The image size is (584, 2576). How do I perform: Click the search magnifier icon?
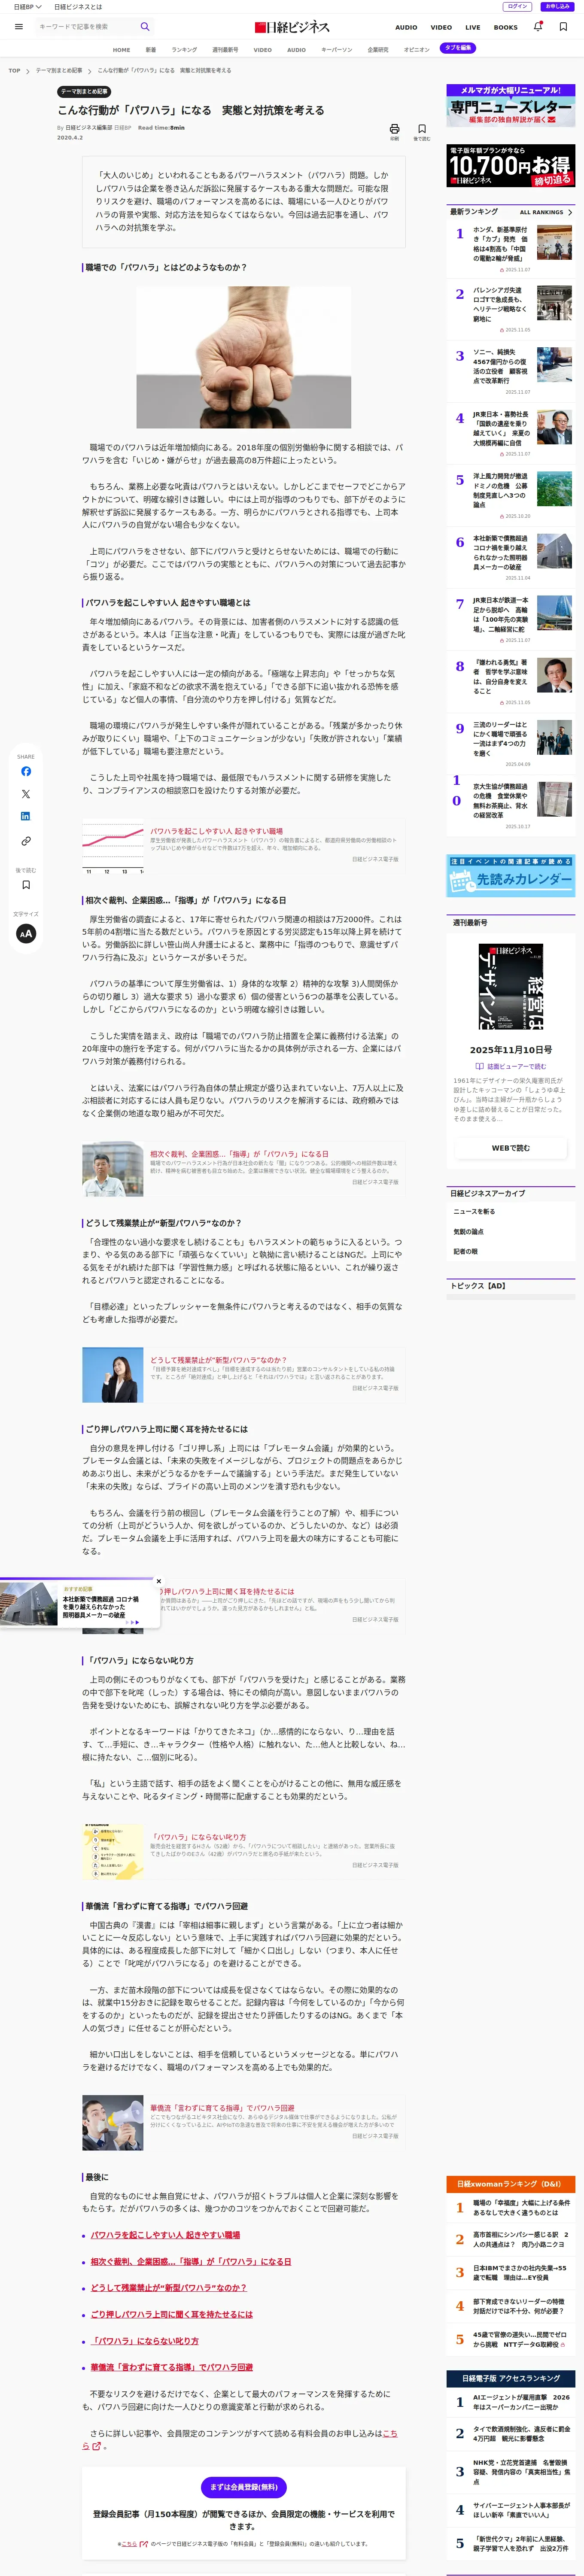coord(145,27)
